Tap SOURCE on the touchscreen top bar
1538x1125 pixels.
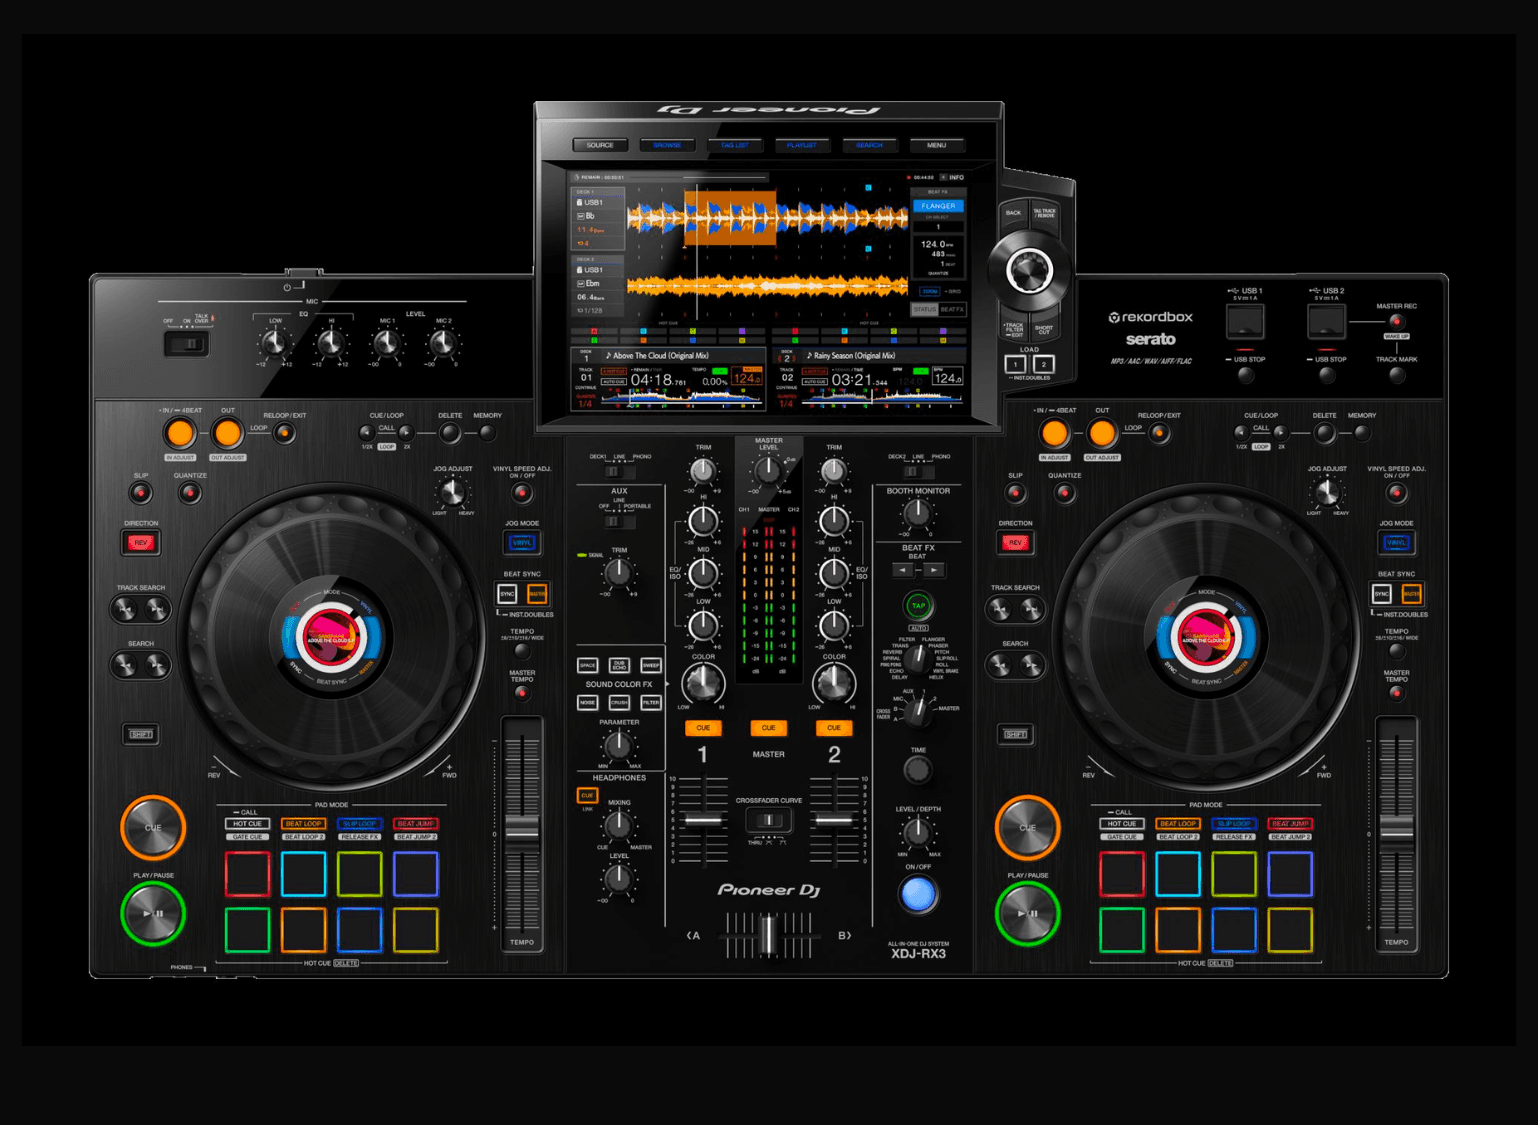coord(600,145)
